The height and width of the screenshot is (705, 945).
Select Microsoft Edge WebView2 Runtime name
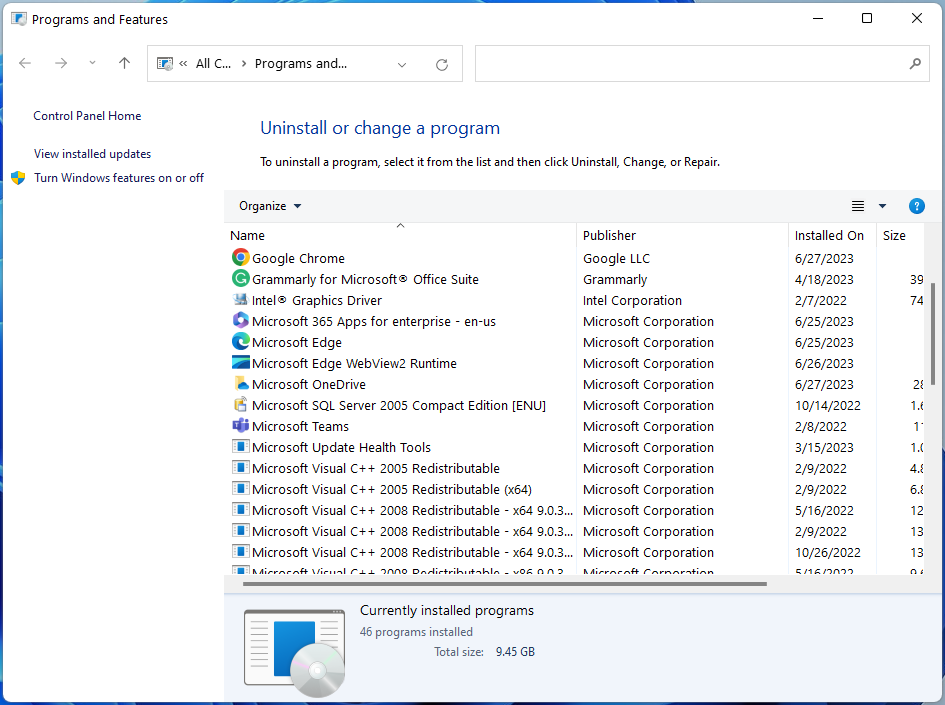[354, 363]
